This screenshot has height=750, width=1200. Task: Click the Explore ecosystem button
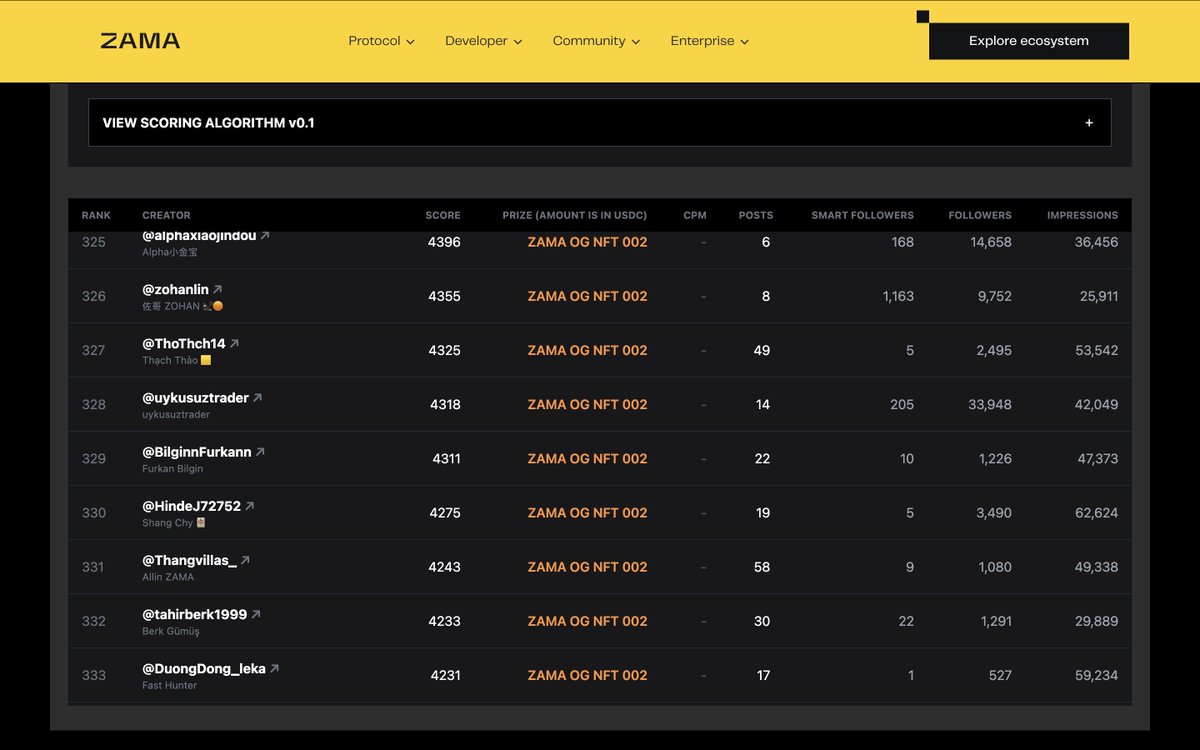pyautogui.click(x=1029, y=41)
